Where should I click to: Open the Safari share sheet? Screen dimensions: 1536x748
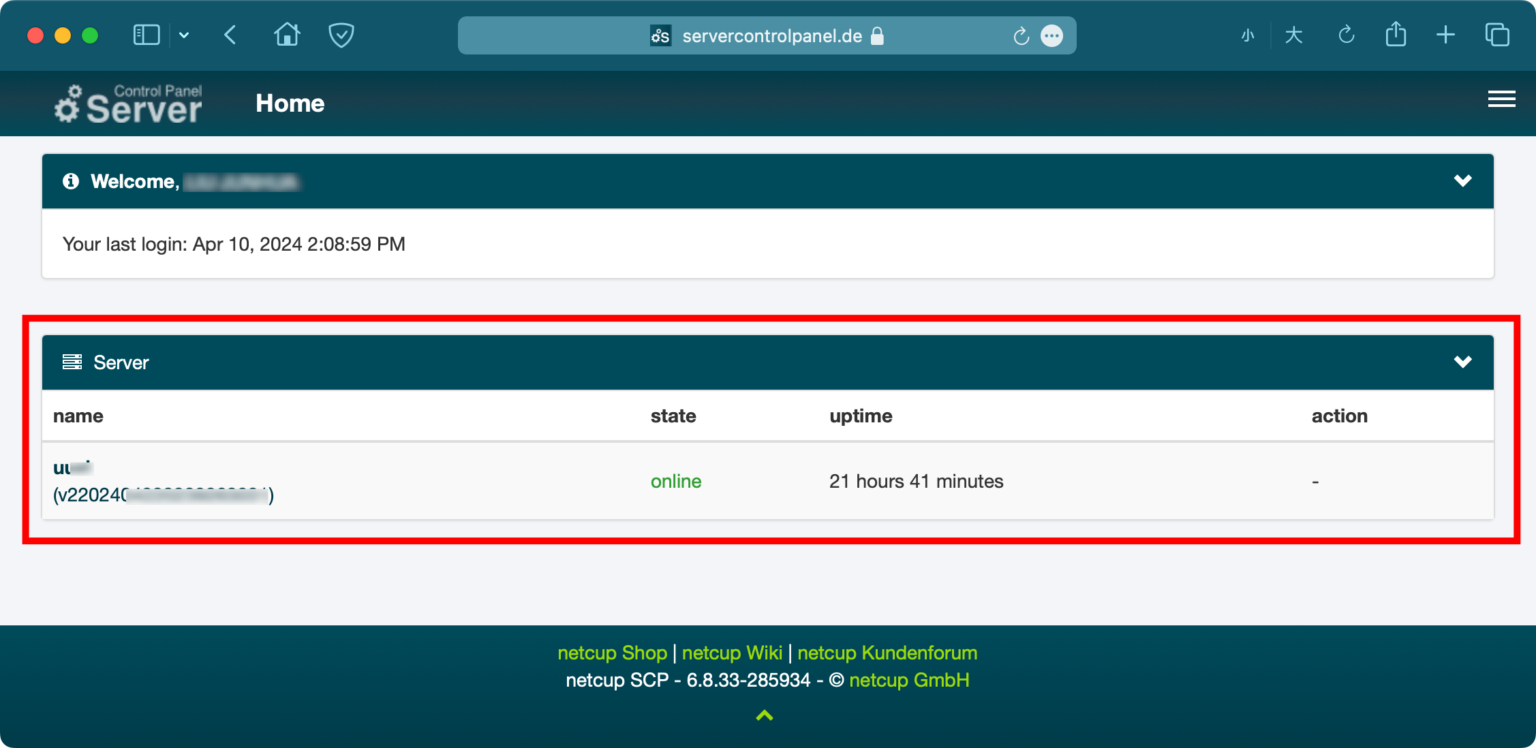[x=1395, y=35]
